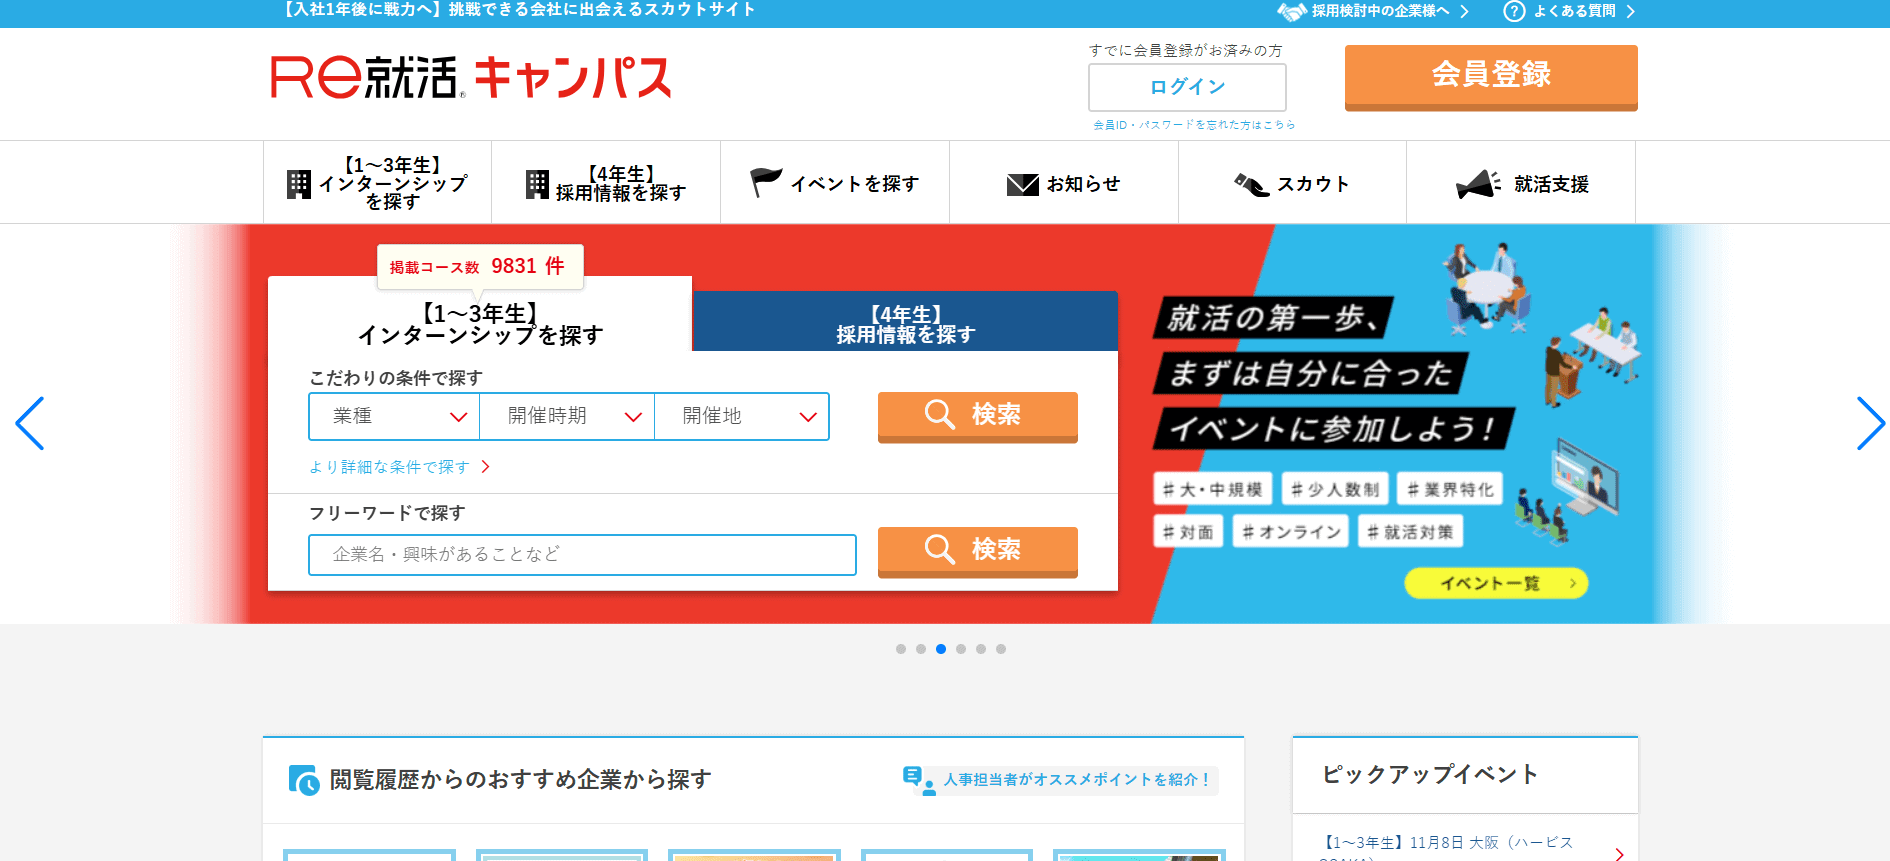Click the yellow イベント一覧 button
Screen dimensions: 1890x861
point(1496,583)
